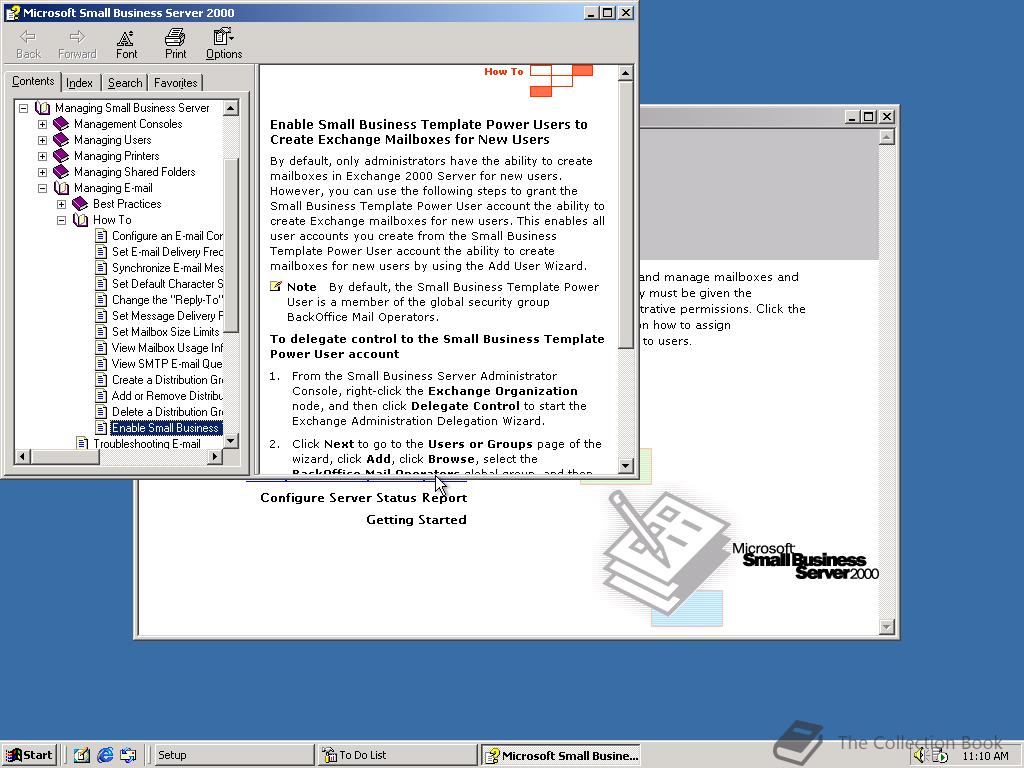
Task: Launch Internet Explorer from quick launch
Action: point(104,755)
